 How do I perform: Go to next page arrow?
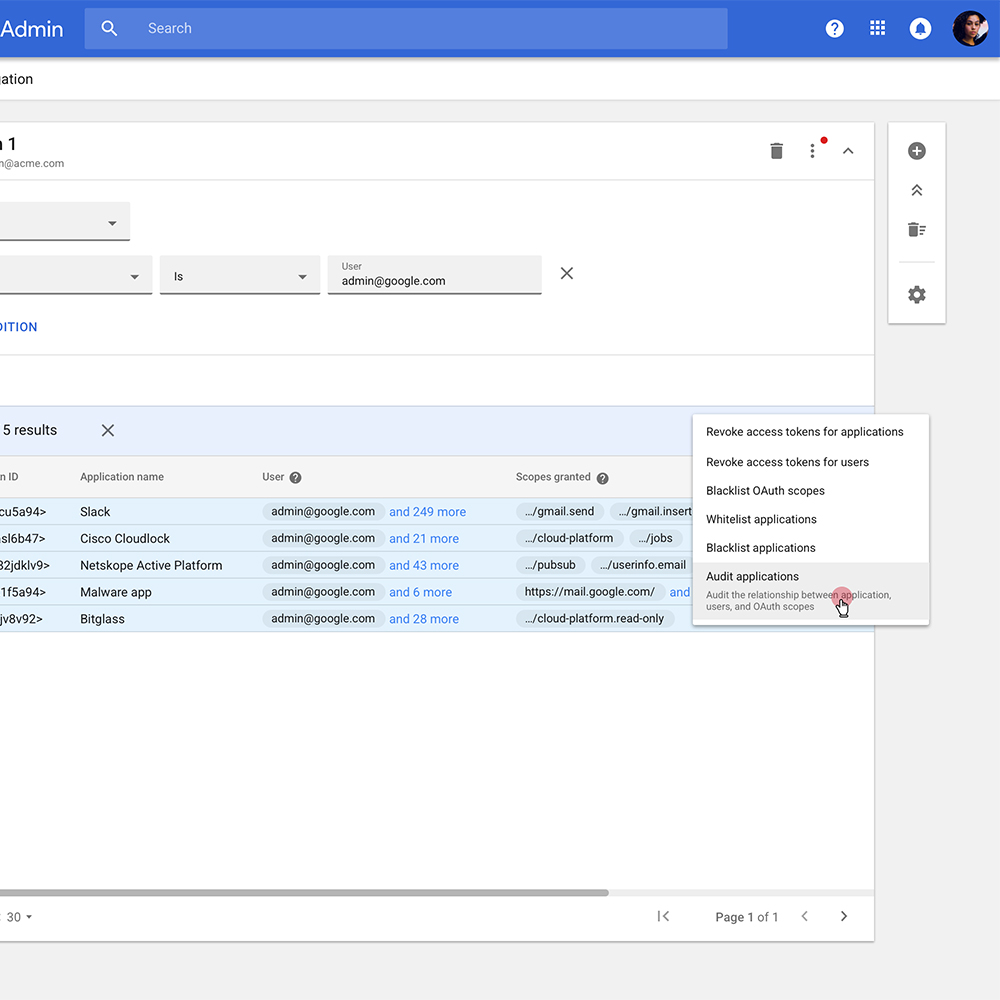(x=844, y=916)
